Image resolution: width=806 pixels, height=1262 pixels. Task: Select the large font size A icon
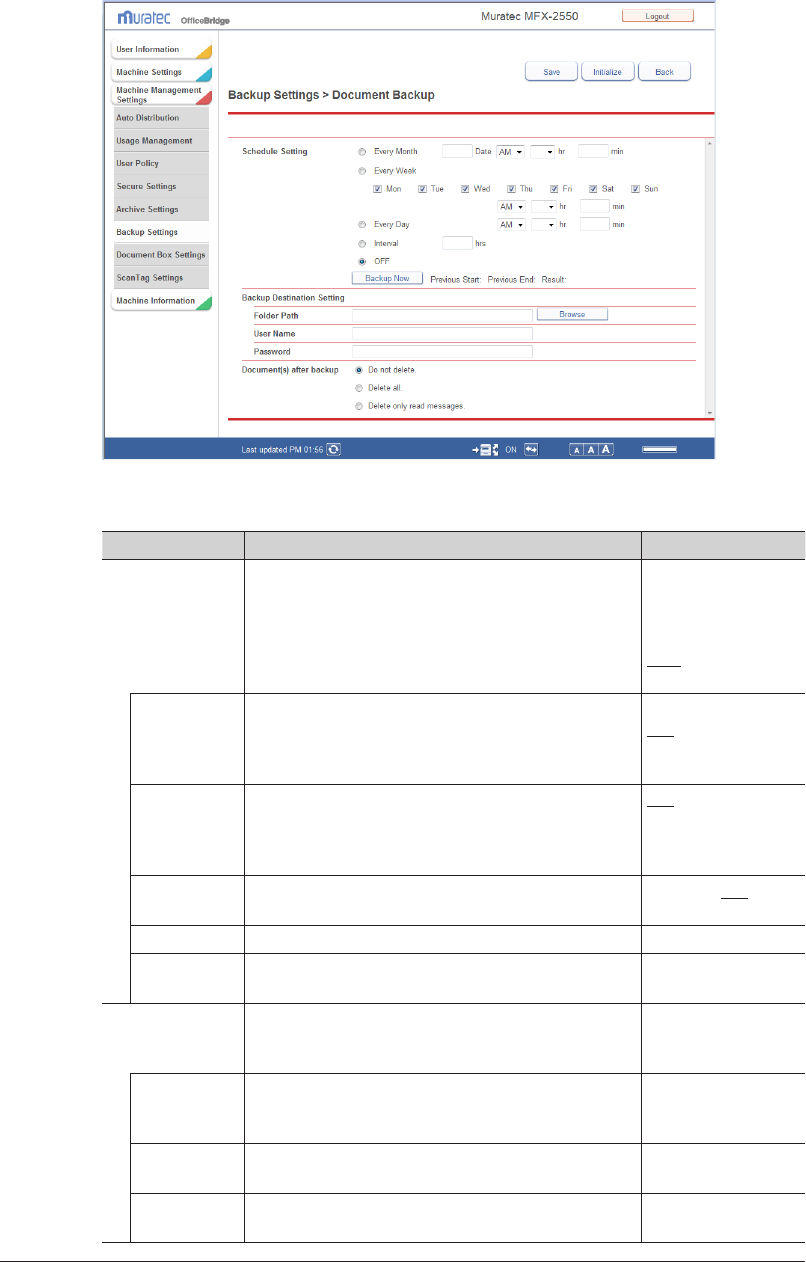[606, 450]
